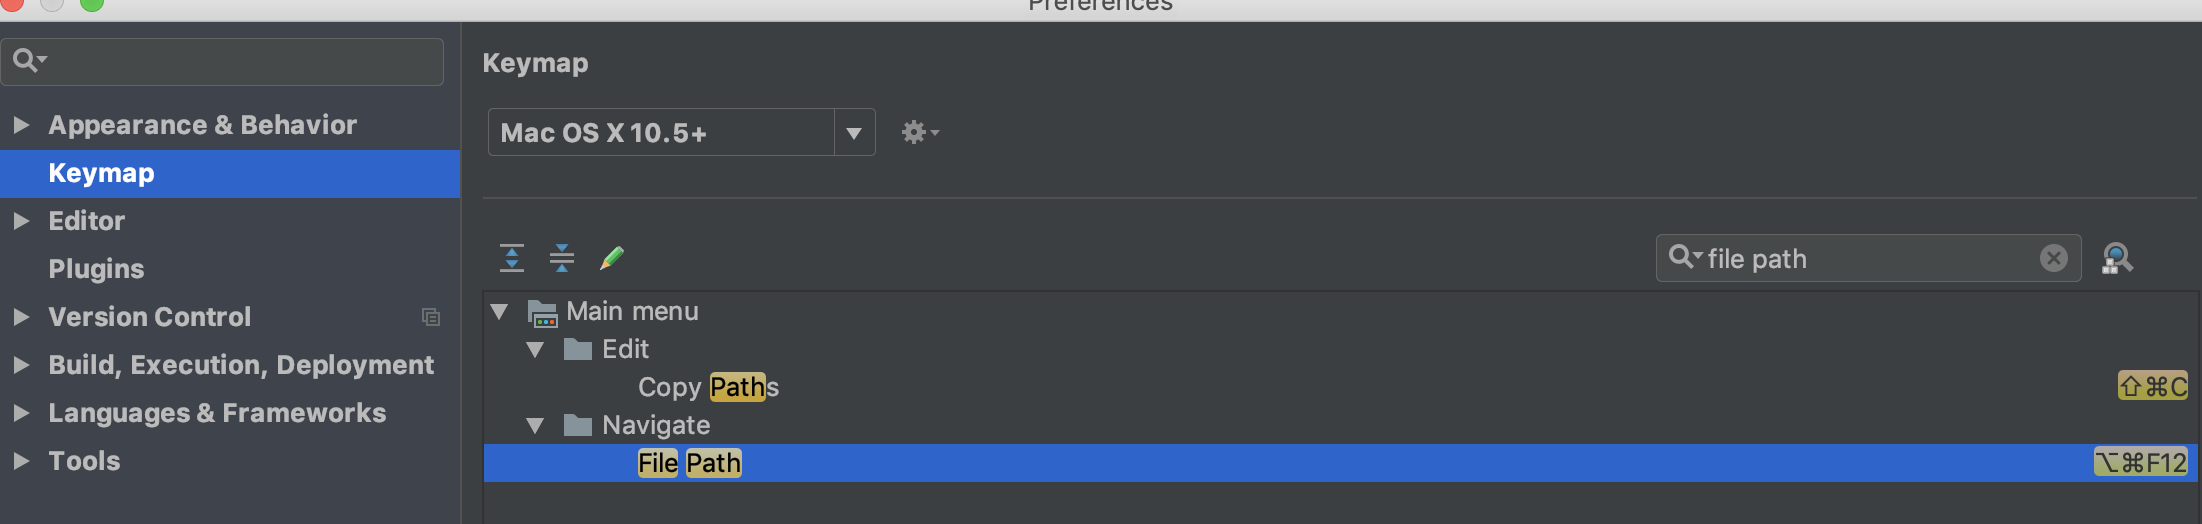Click the Collapse All icon in keymap toolbar
The height and width of the screenshot is (524, 2202).
(562, 258)
